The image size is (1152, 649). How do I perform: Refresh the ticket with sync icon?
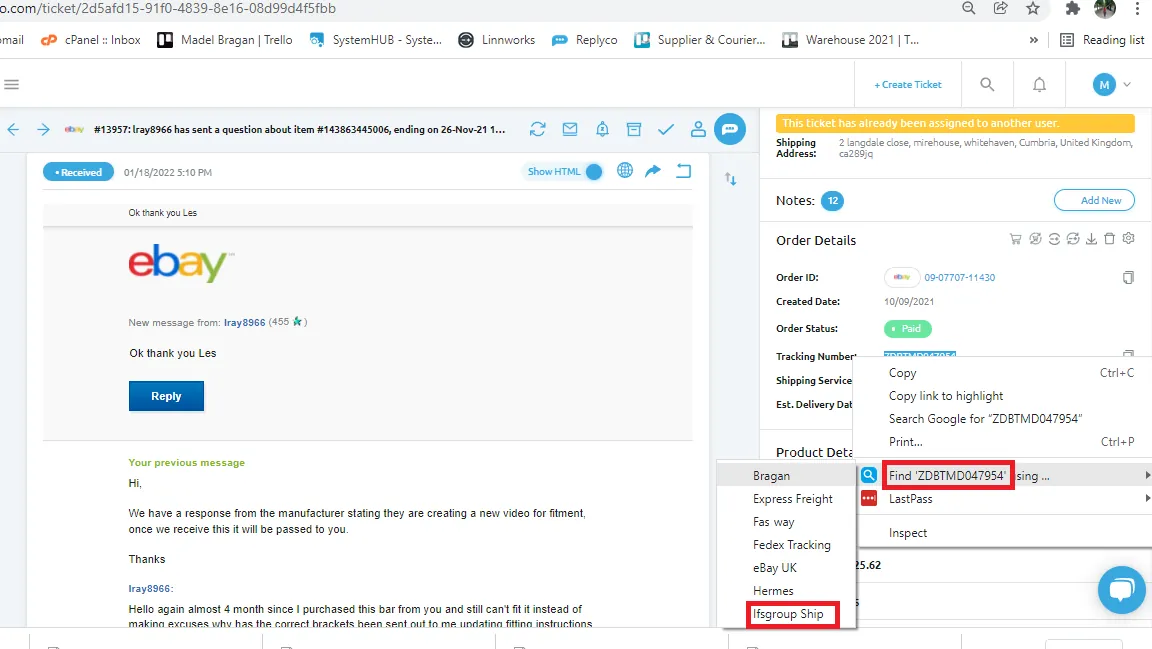click(537, 129)
